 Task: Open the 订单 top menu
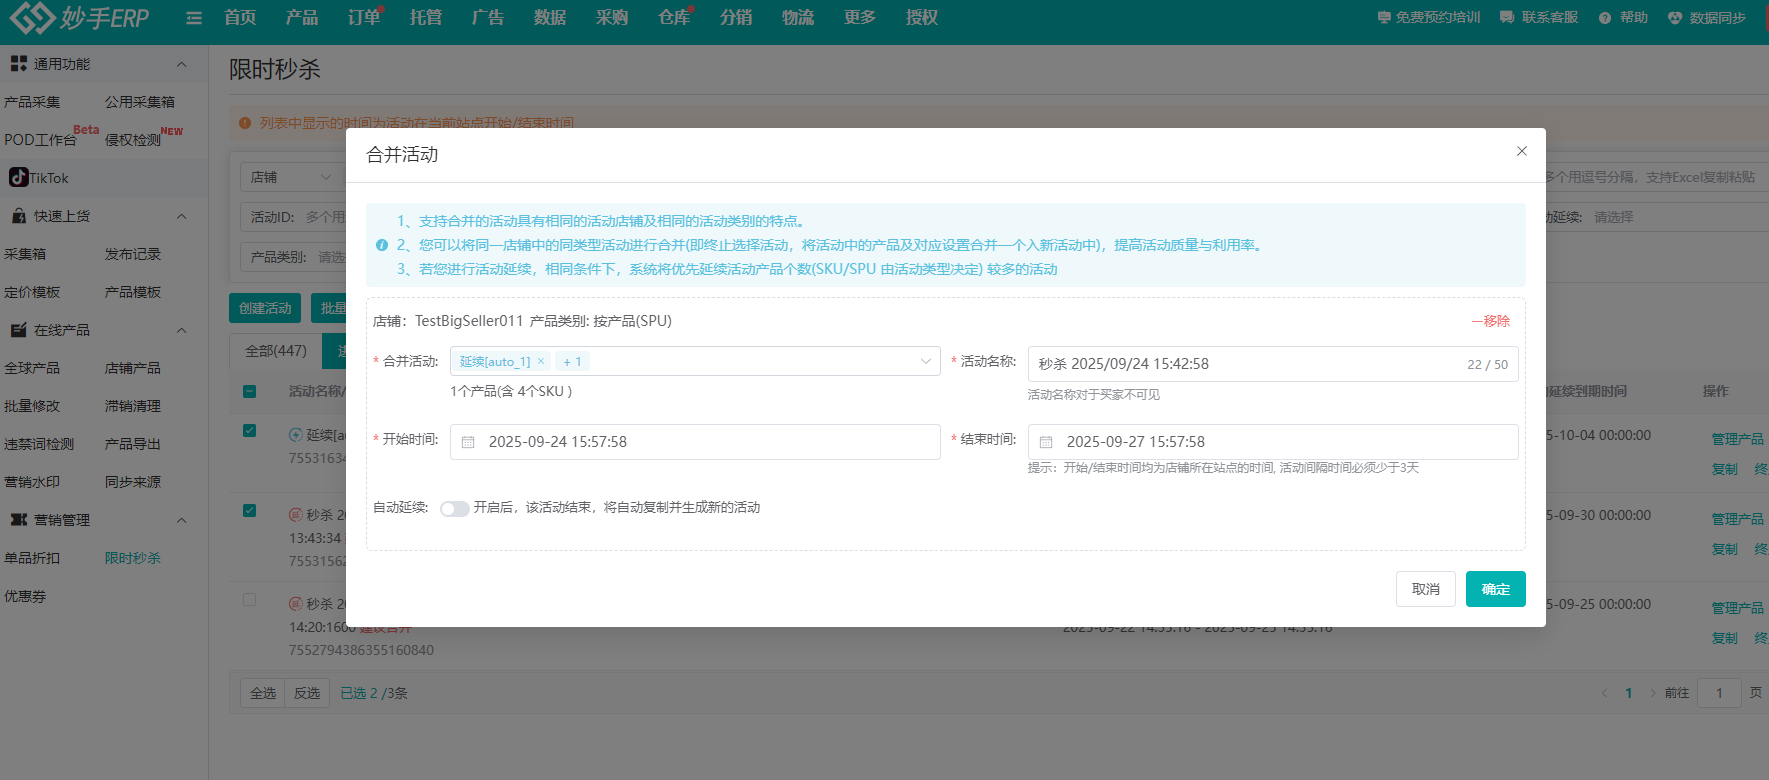pos(364,18)
